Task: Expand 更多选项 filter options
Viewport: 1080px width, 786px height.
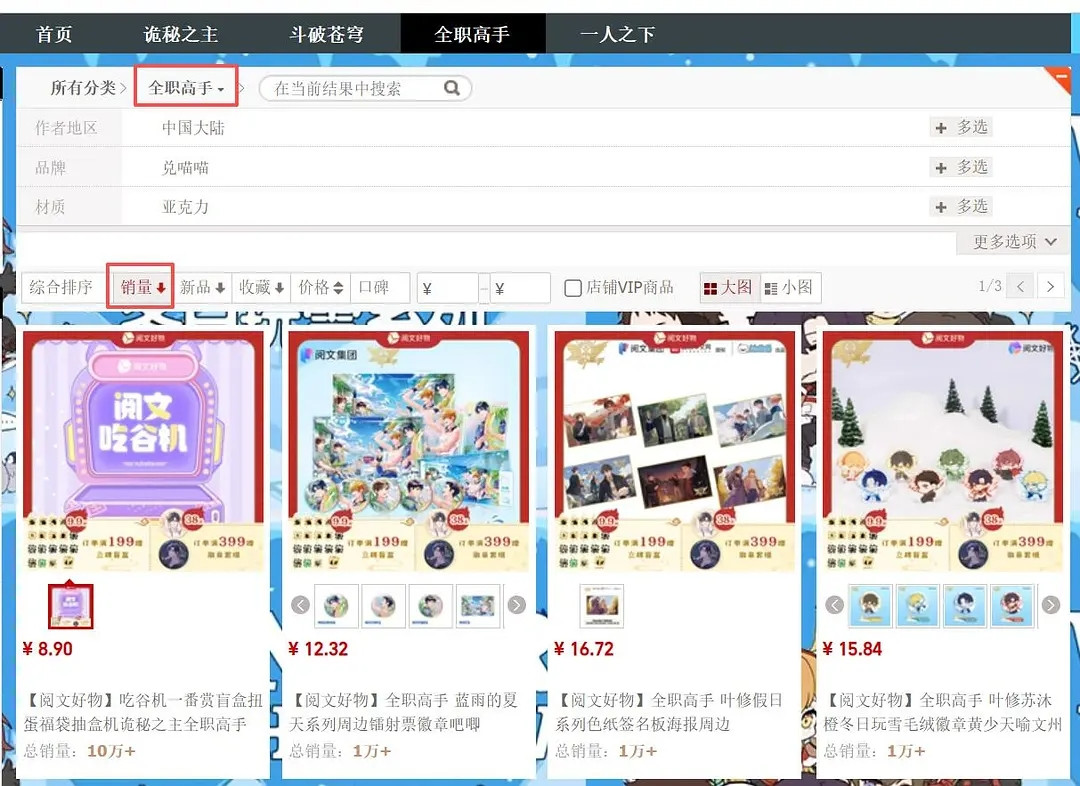Action: point(1015,242)
